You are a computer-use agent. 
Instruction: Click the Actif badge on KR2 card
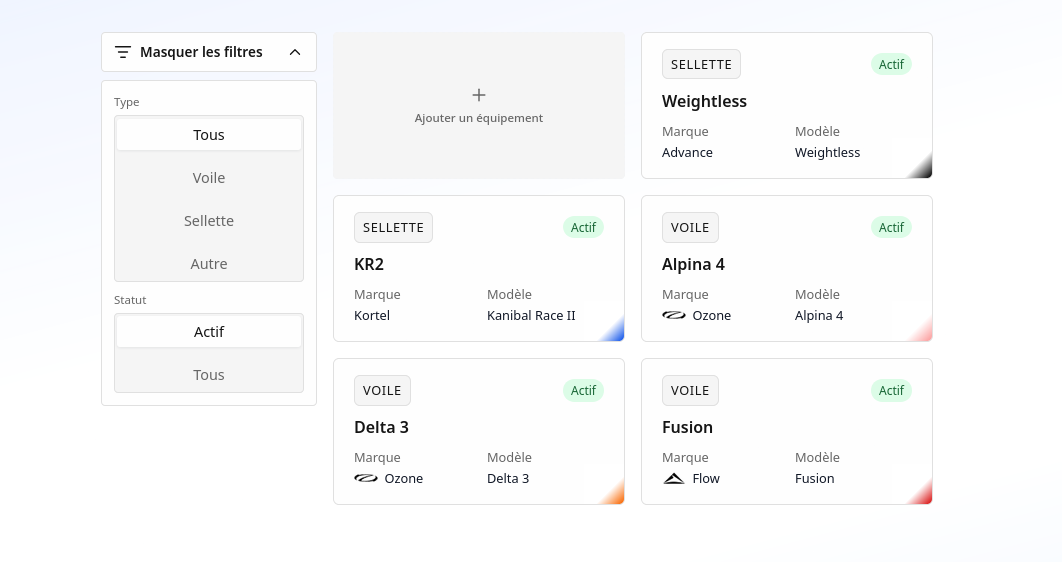pos(583,228)
